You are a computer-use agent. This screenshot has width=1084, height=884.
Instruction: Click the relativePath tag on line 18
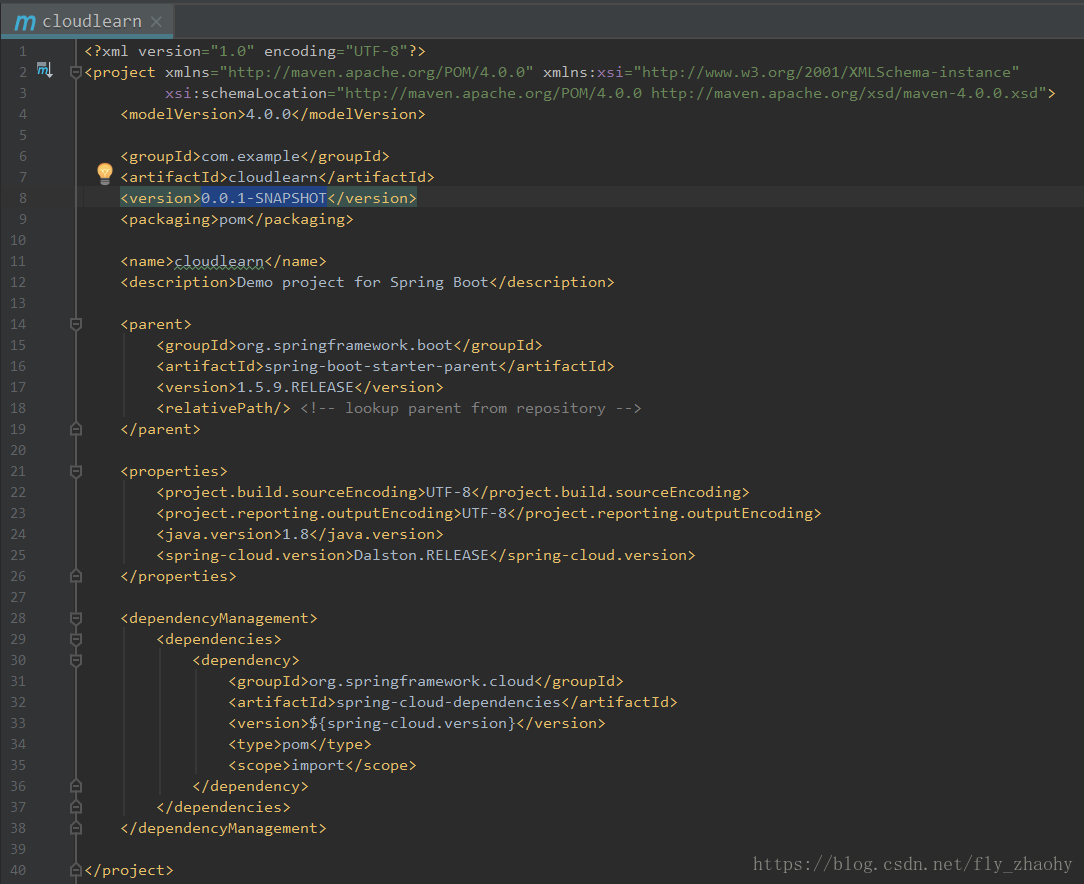coord(223,408)
